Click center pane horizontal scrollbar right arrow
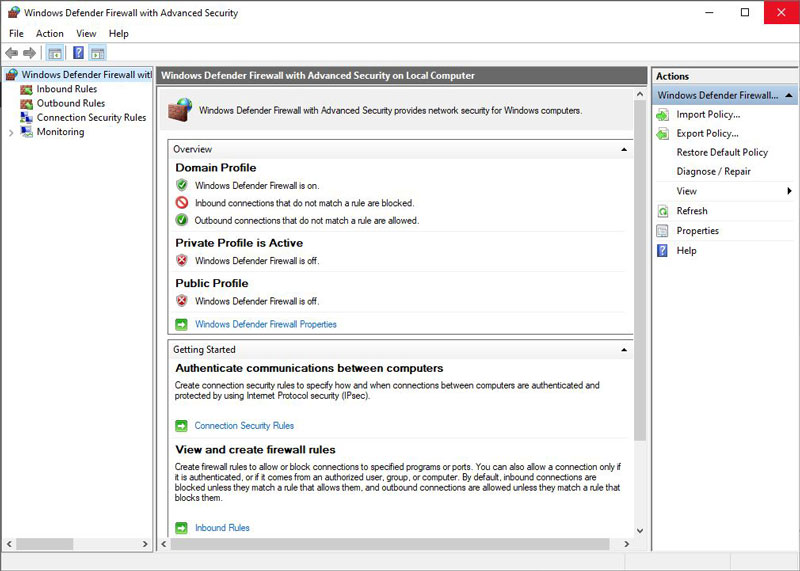 pos(627,544)
